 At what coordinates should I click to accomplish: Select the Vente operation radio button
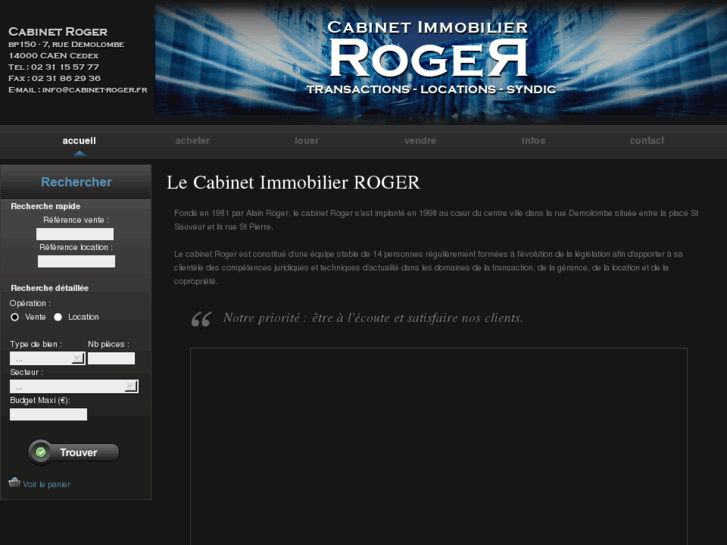[x=15, y=317]
